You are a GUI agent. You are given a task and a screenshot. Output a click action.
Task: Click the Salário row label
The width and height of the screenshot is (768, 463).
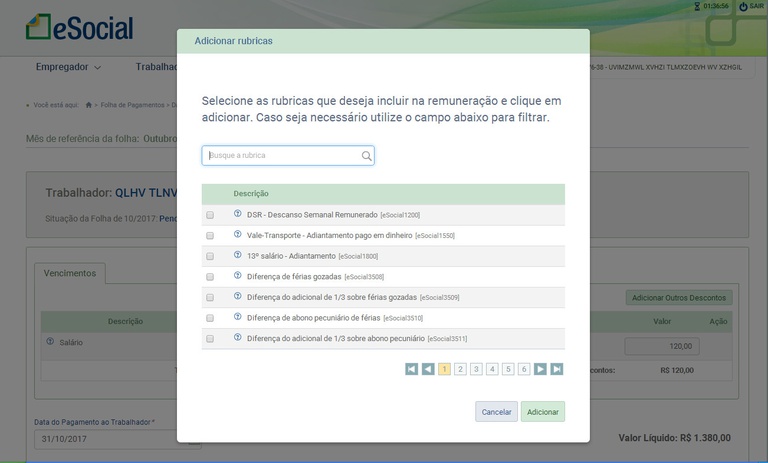tap(71, 342)
